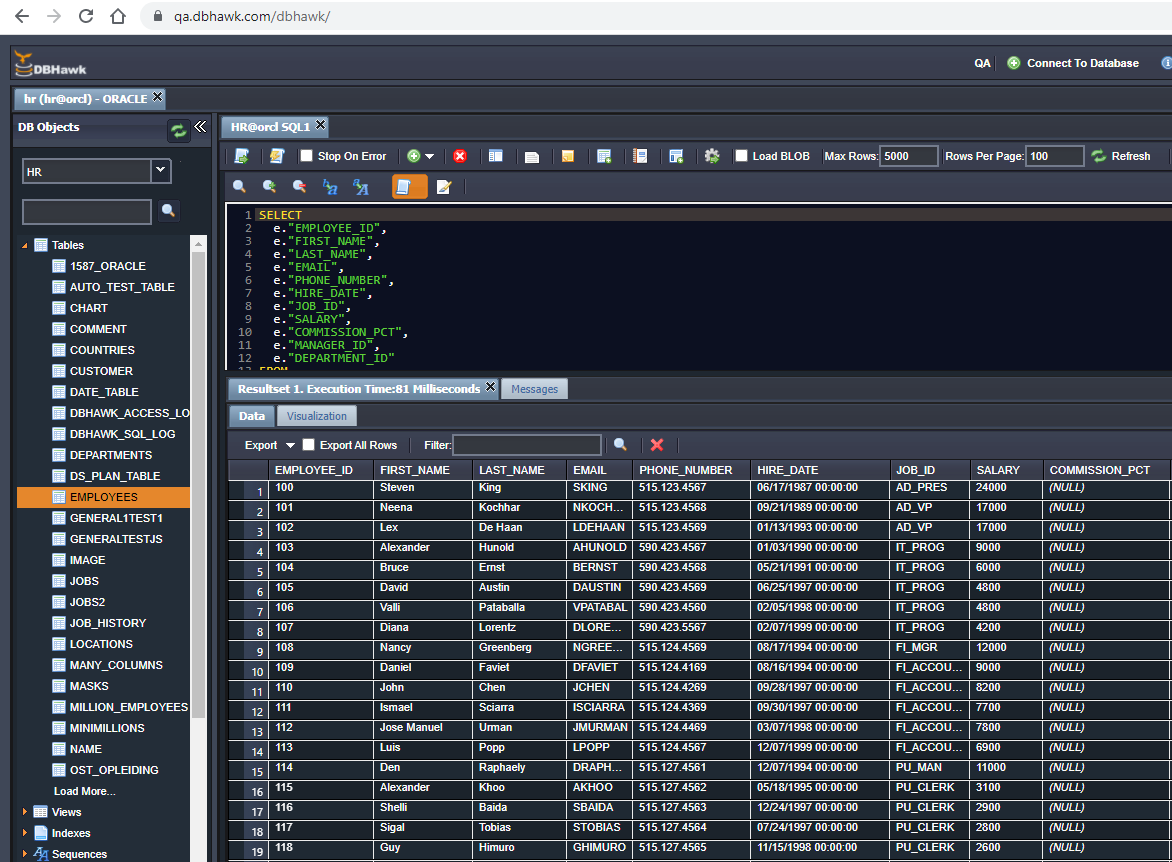1172x862 pixels.
Task: Close the HR@orcl SQL1 tab
Action: coord(321,125)
